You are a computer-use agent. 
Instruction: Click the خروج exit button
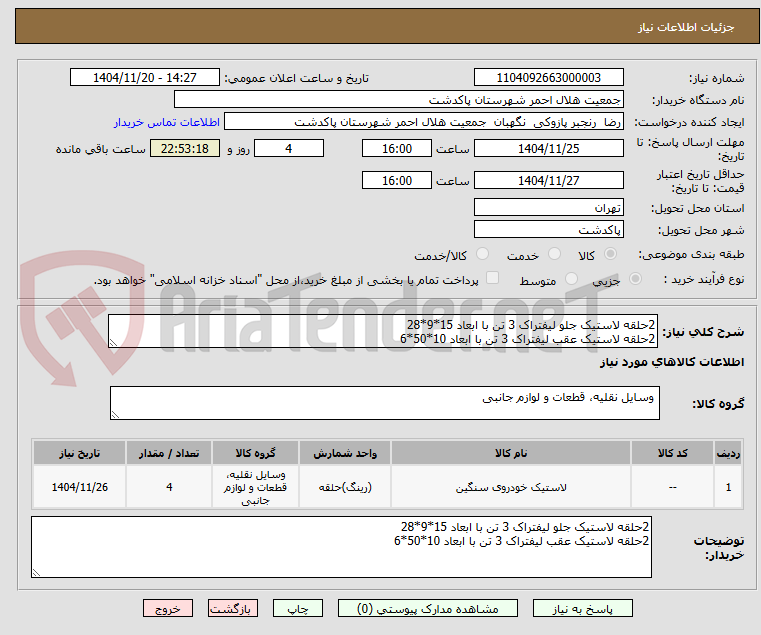(168, 608)
